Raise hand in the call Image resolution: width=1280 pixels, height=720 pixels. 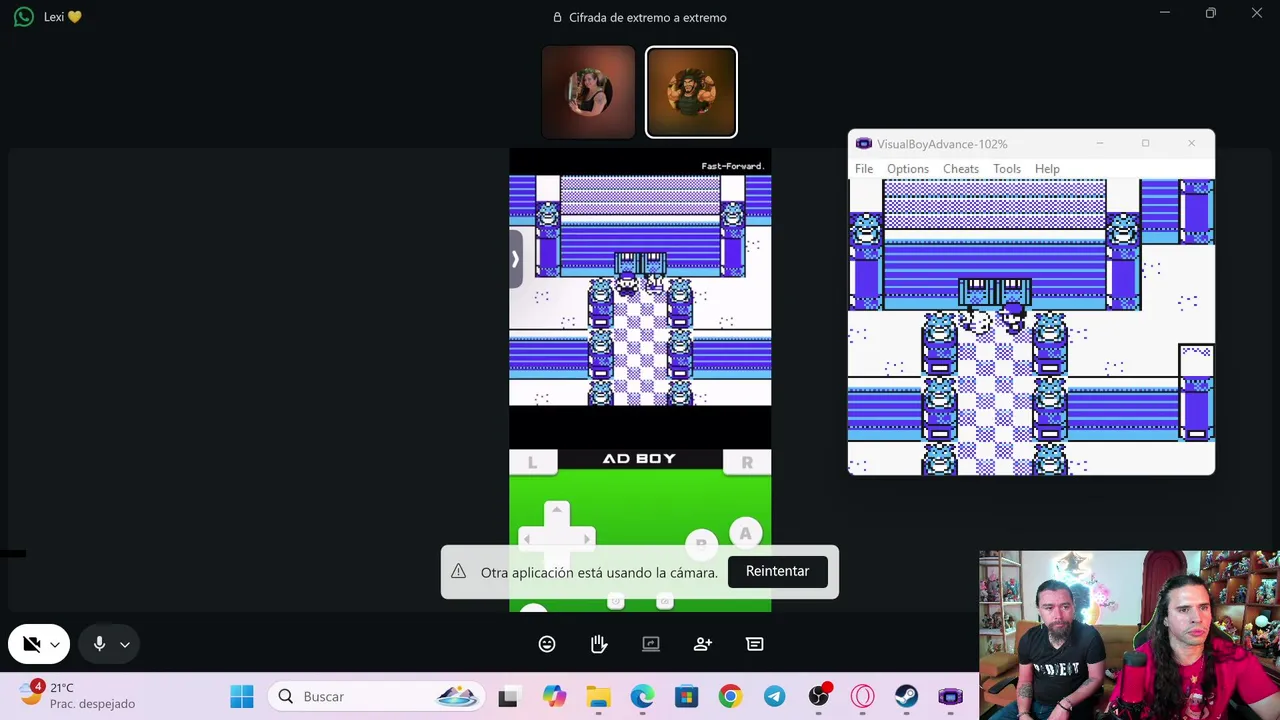point(599,644)
